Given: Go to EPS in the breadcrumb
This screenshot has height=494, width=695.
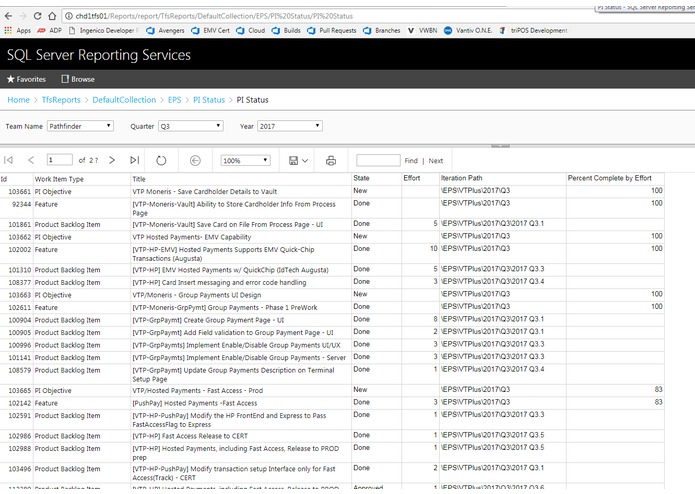Looking at the screenshot, I should [x=175, y=100].
